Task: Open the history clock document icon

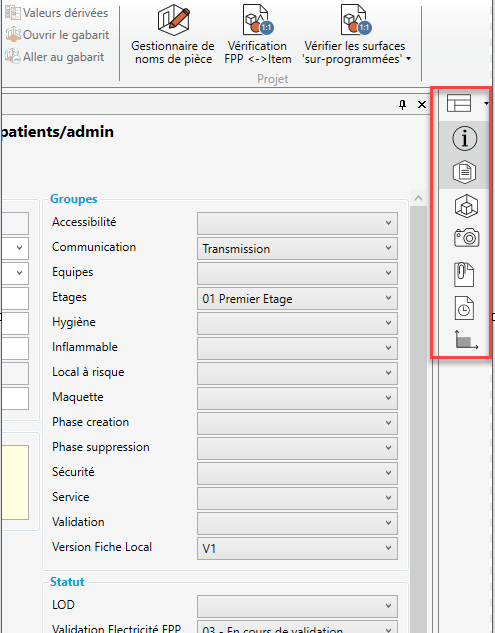Action: point(464,308)
